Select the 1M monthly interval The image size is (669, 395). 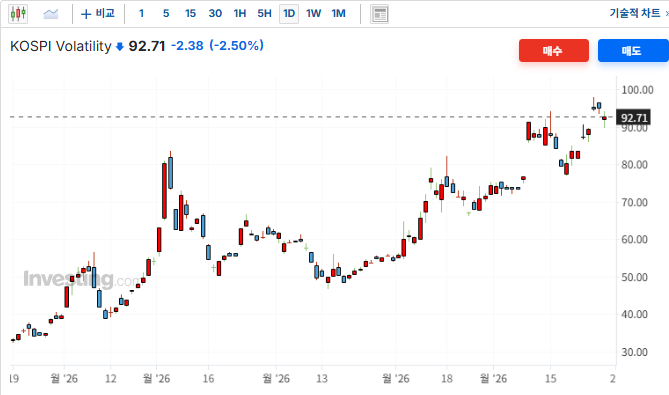tap(339, 14)
